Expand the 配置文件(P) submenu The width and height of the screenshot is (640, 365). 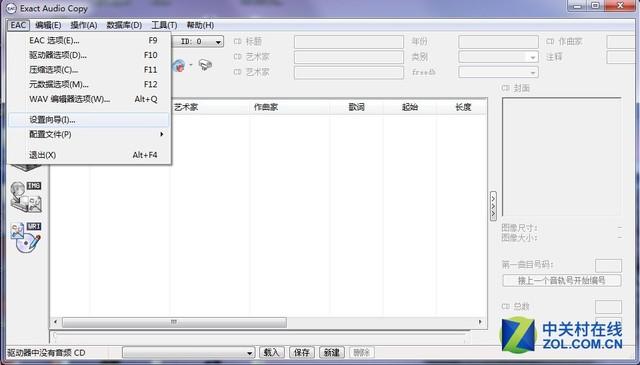point(89,134)
